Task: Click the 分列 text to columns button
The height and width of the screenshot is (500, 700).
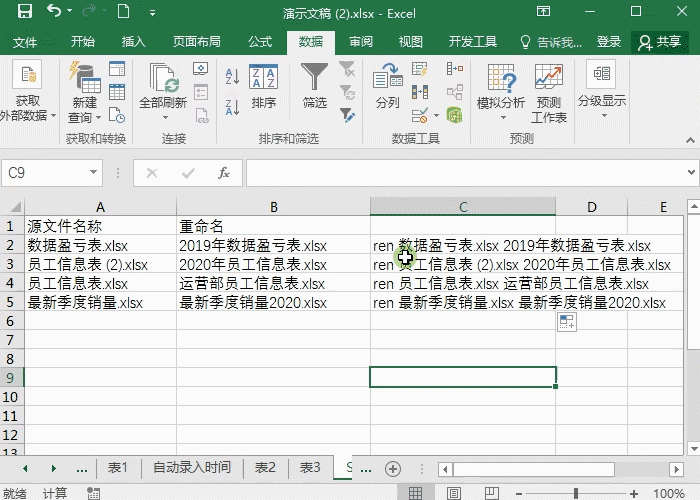Action: coord(388,86)
